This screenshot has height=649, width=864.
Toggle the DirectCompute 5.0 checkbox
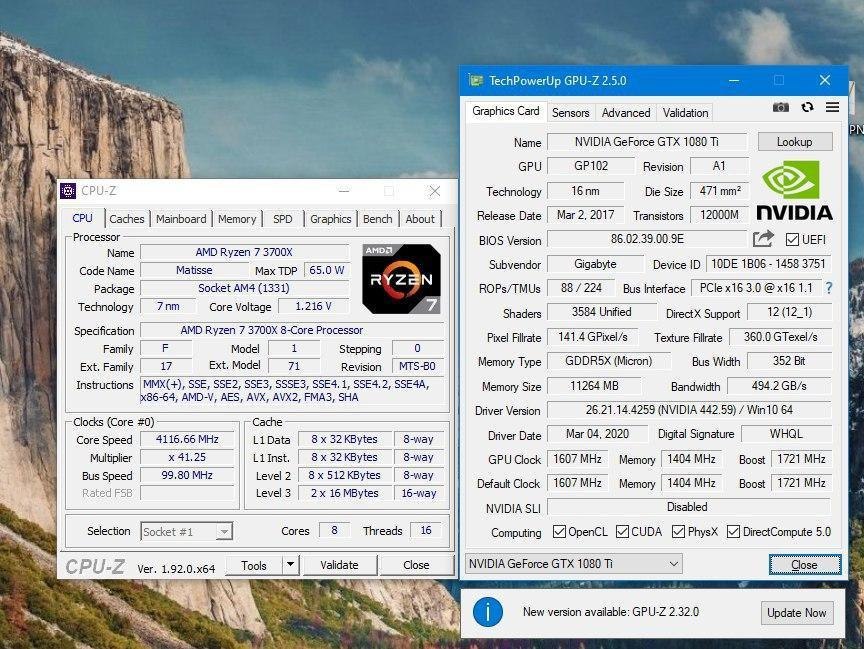733,532
